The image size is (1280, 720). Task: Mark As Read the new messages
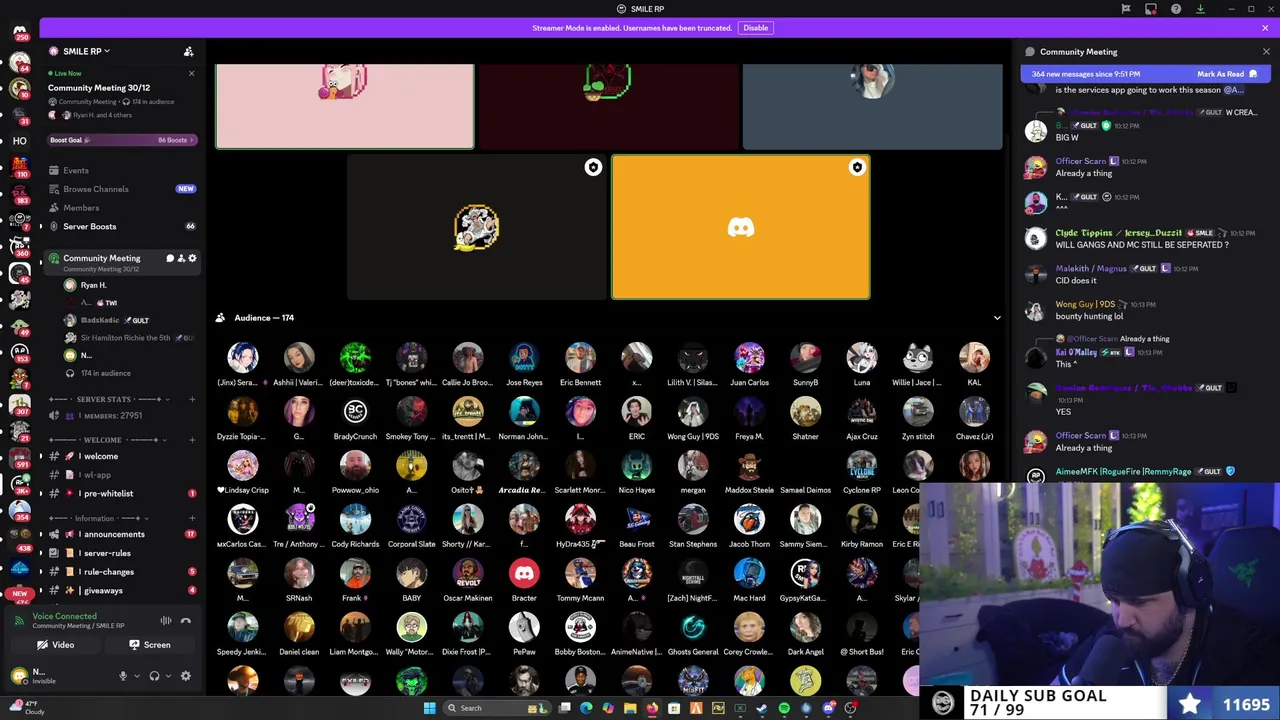pyautogui.click(x=1227, y=74)
